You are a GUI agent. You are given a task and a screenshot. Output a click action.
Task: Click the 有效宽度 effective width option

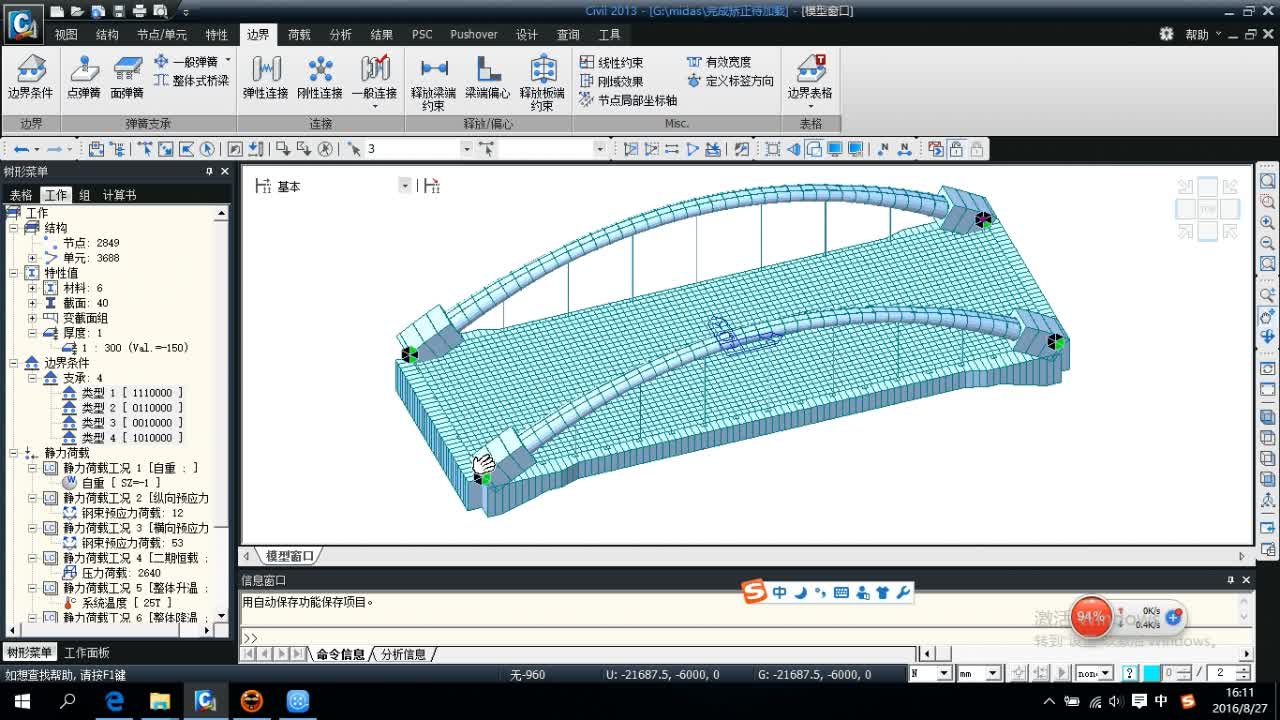(719, 62)
